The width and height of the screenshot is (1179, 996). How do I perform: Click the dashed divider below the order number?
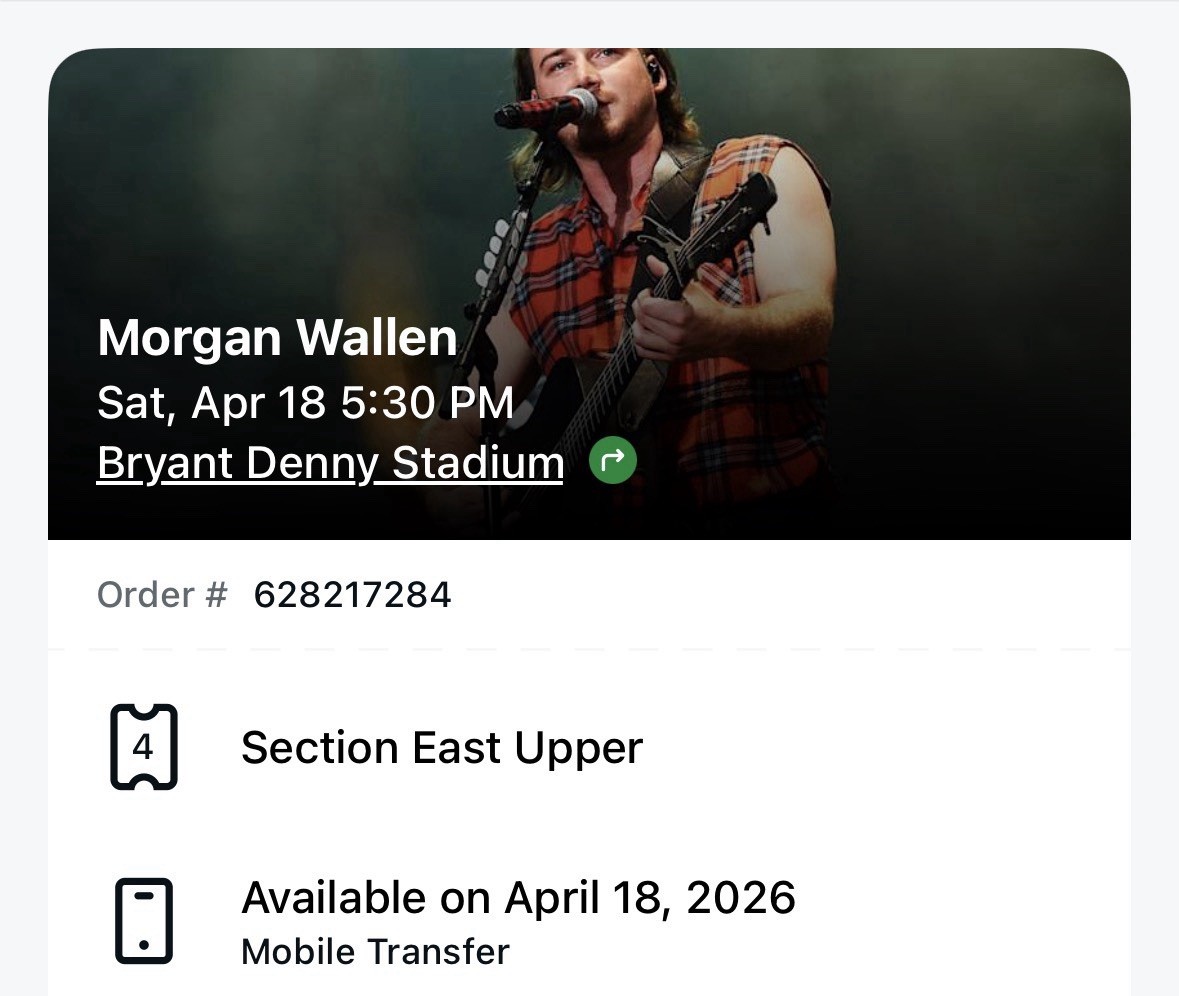coord(589,649)
